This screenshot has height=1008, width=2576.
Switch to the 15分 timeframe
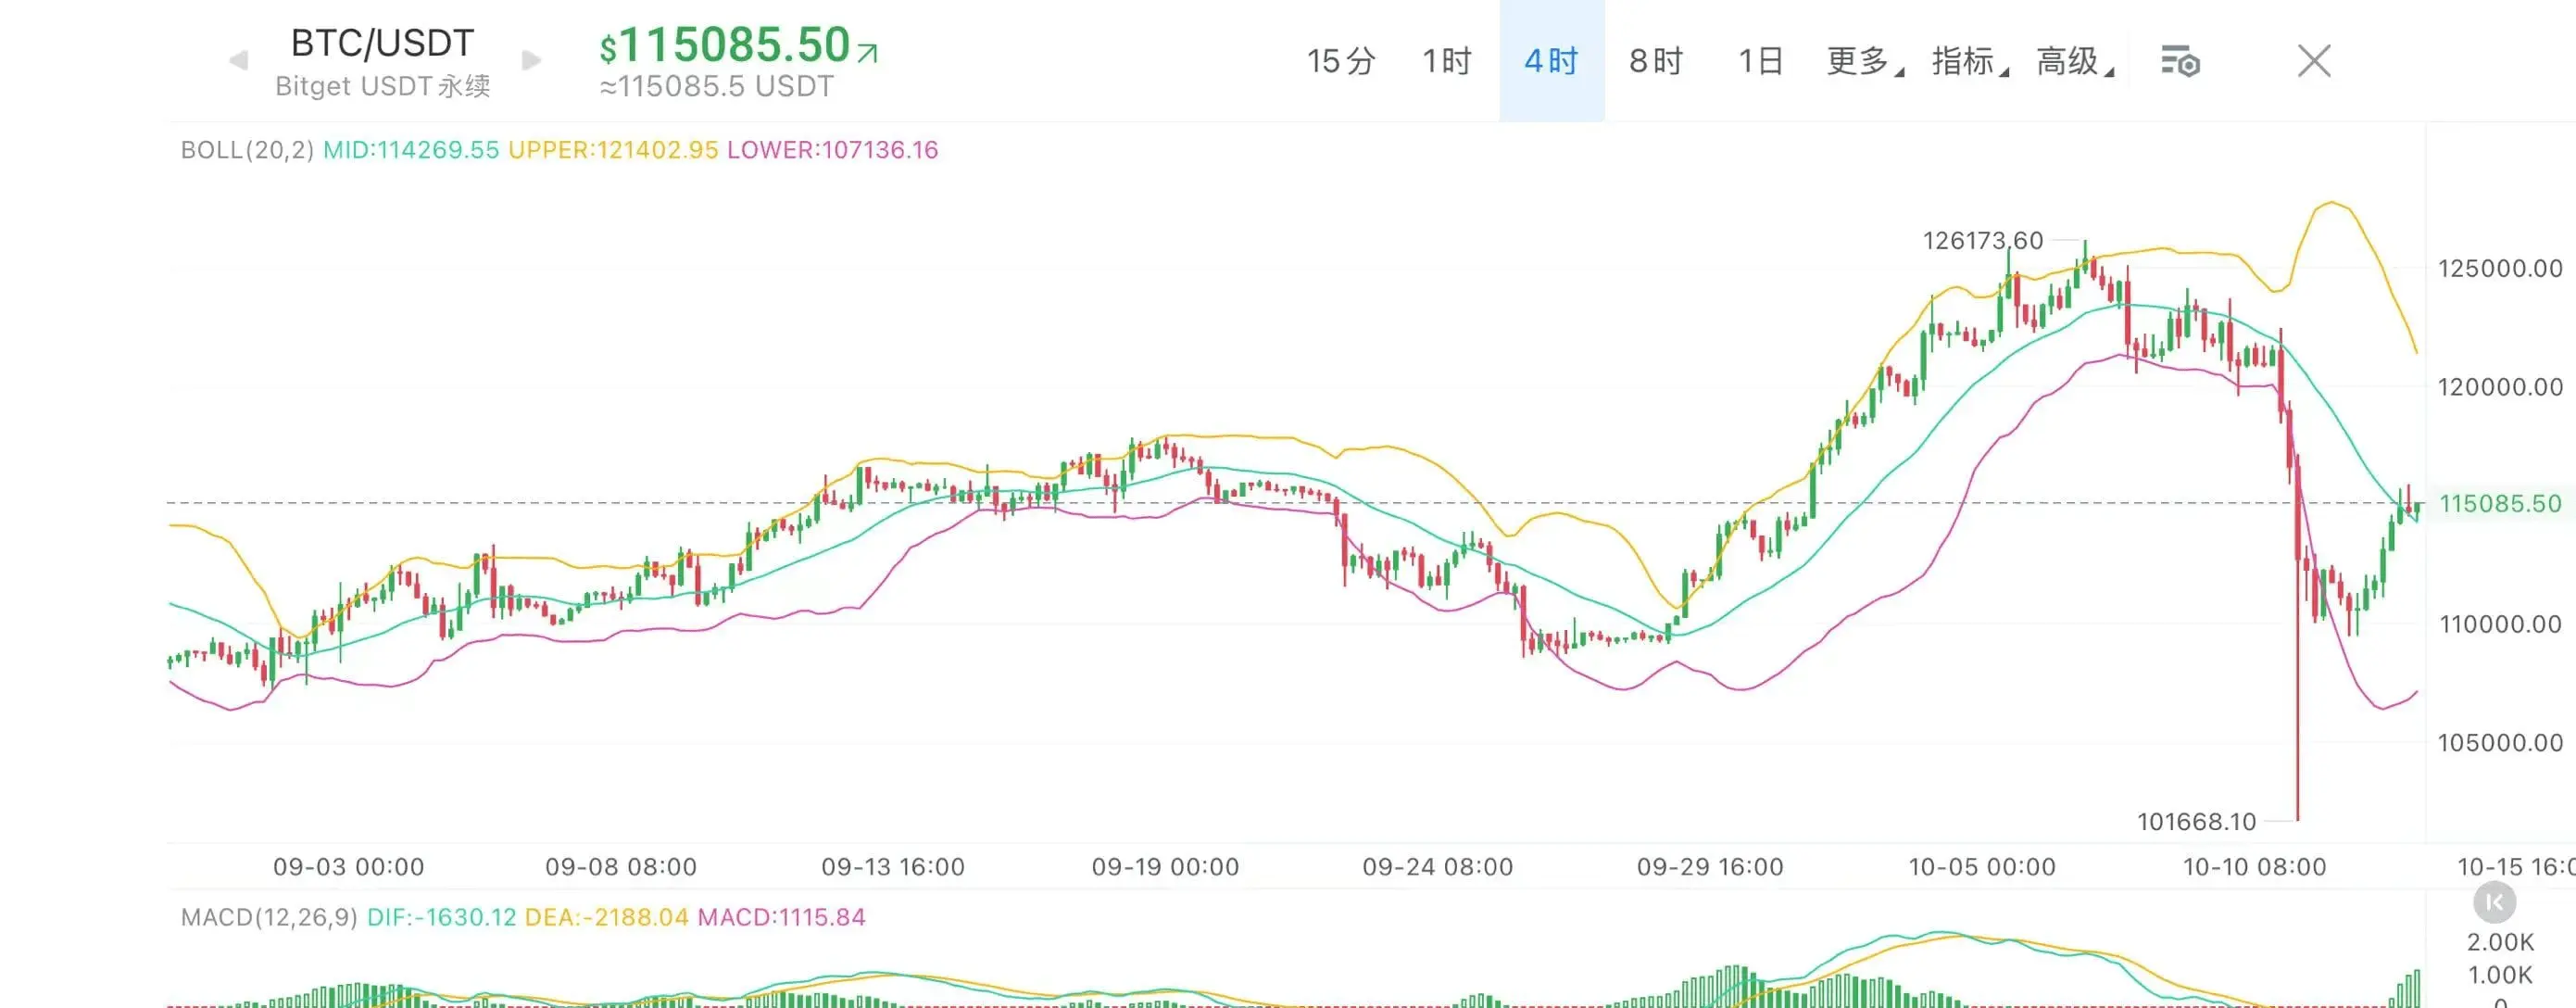[1341, 61]
